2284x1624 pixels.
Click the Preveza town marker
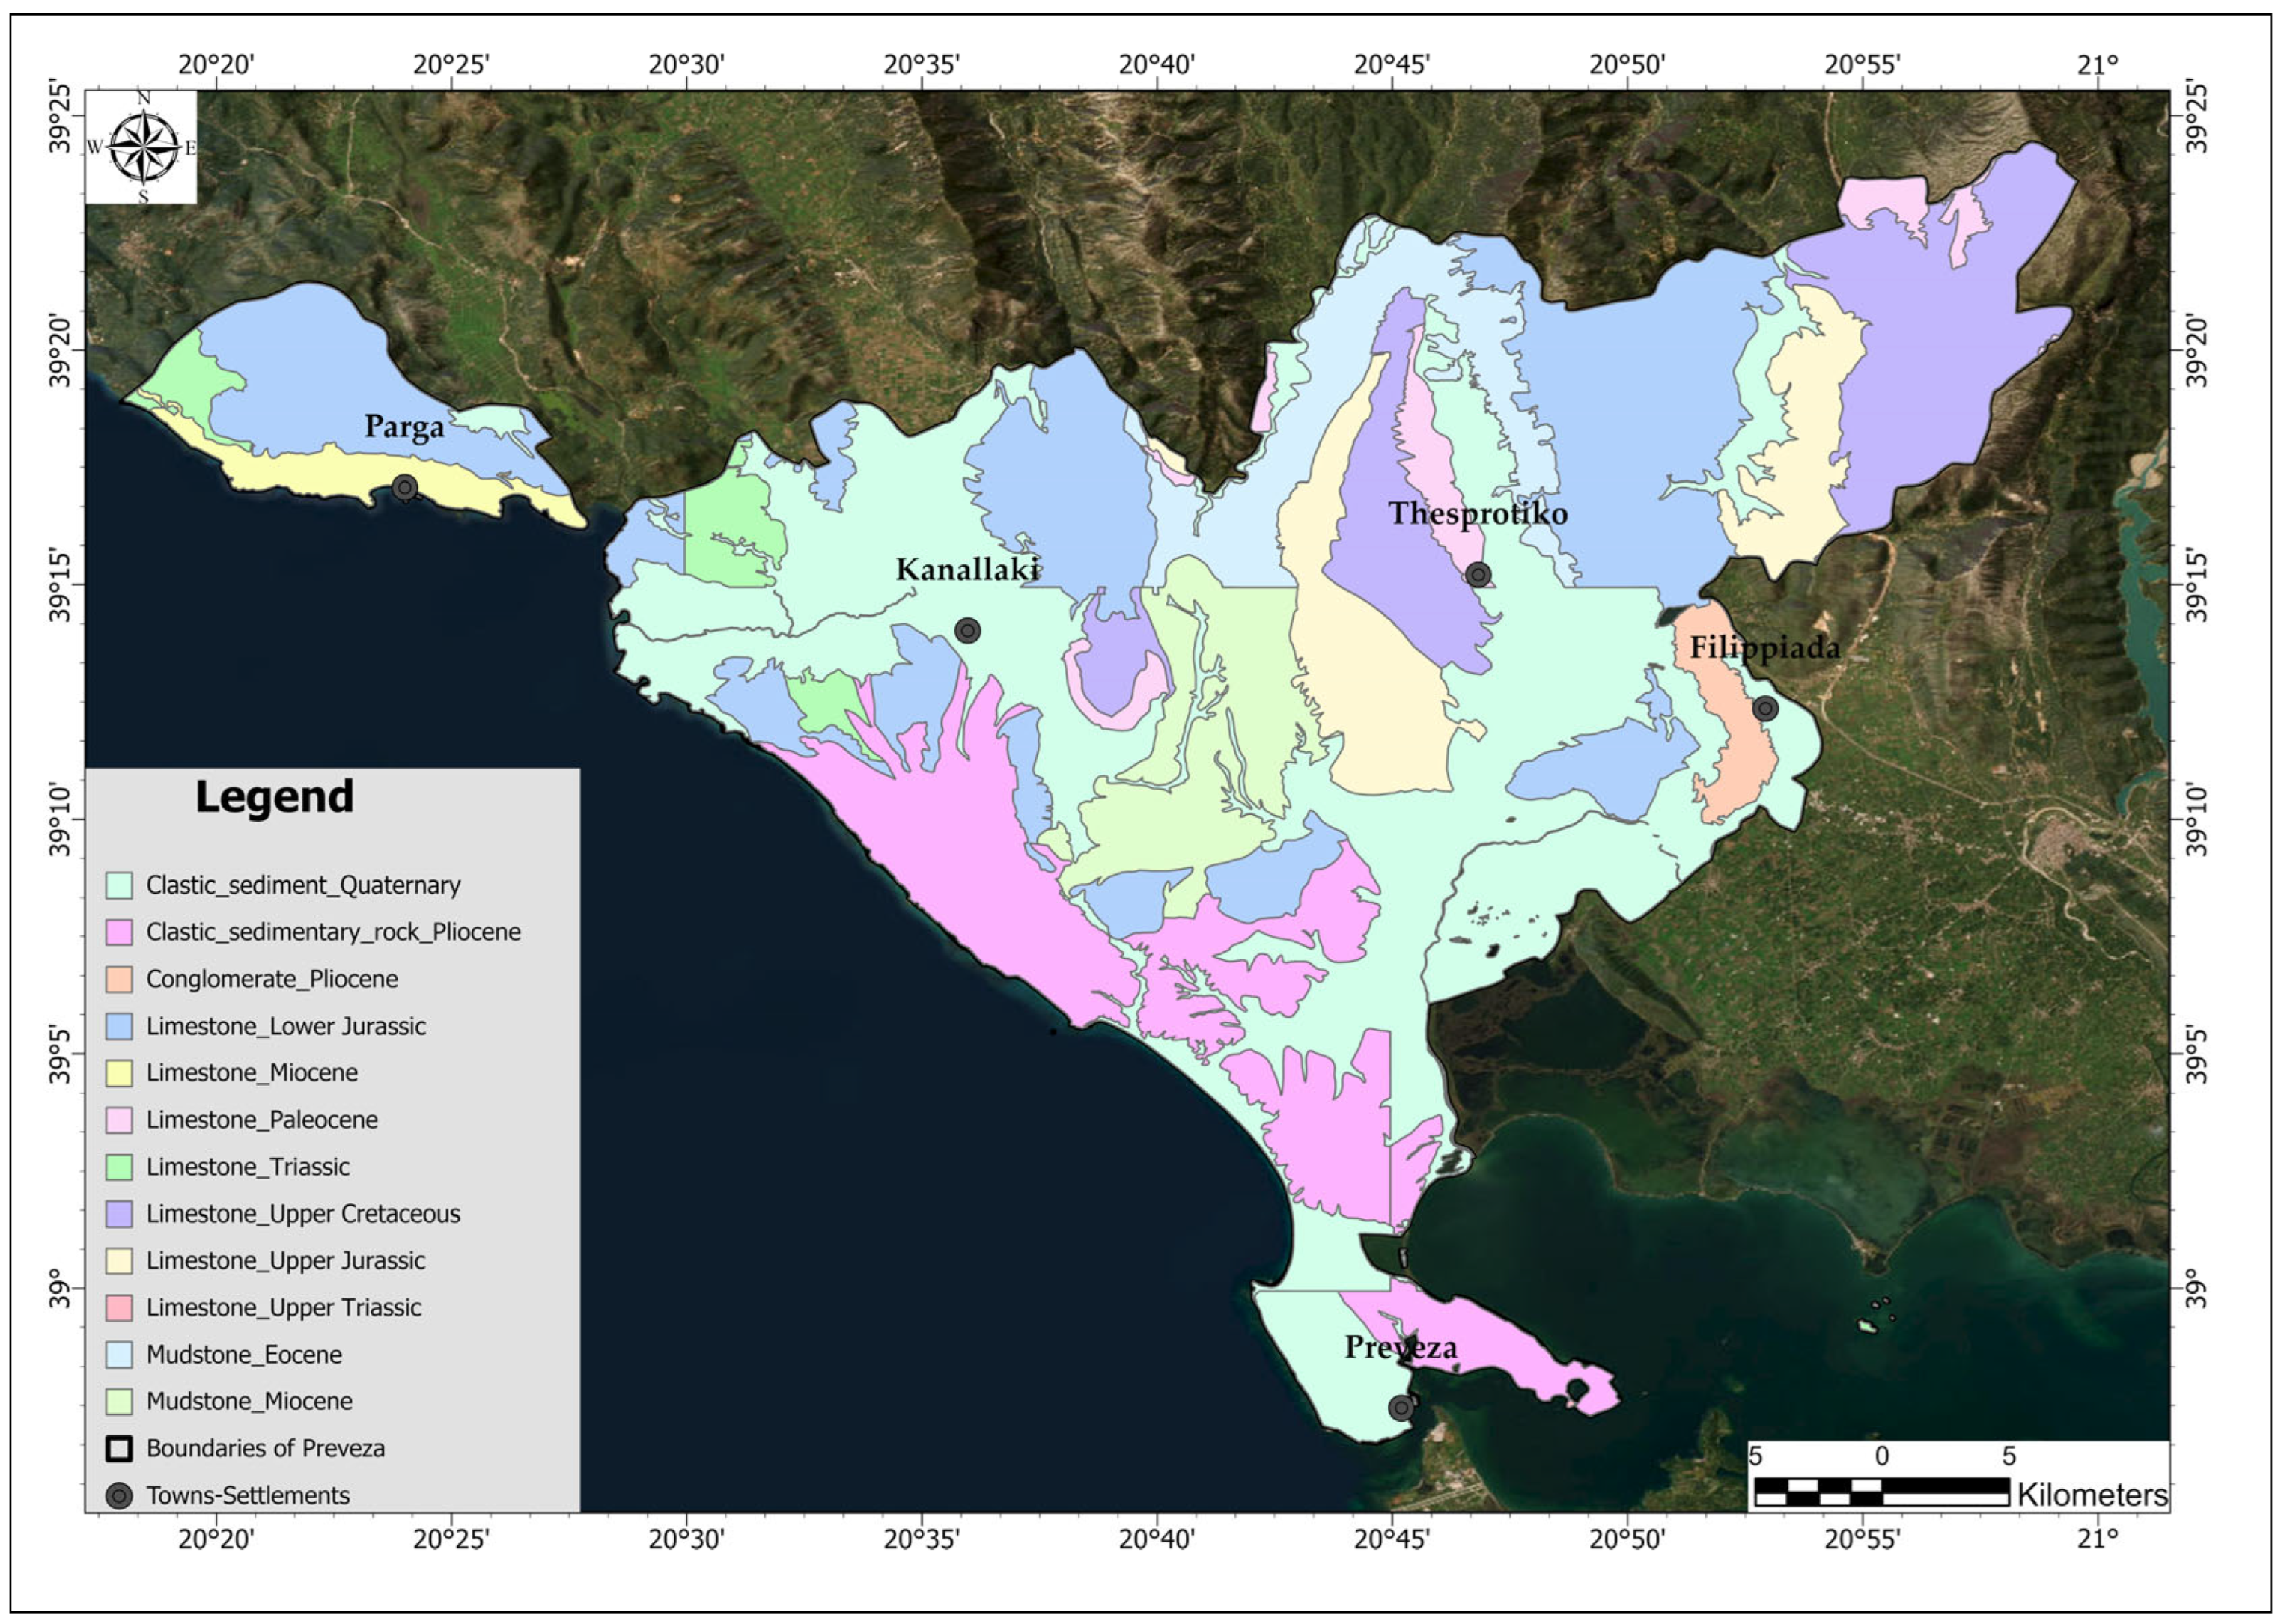(1402, 1408)
